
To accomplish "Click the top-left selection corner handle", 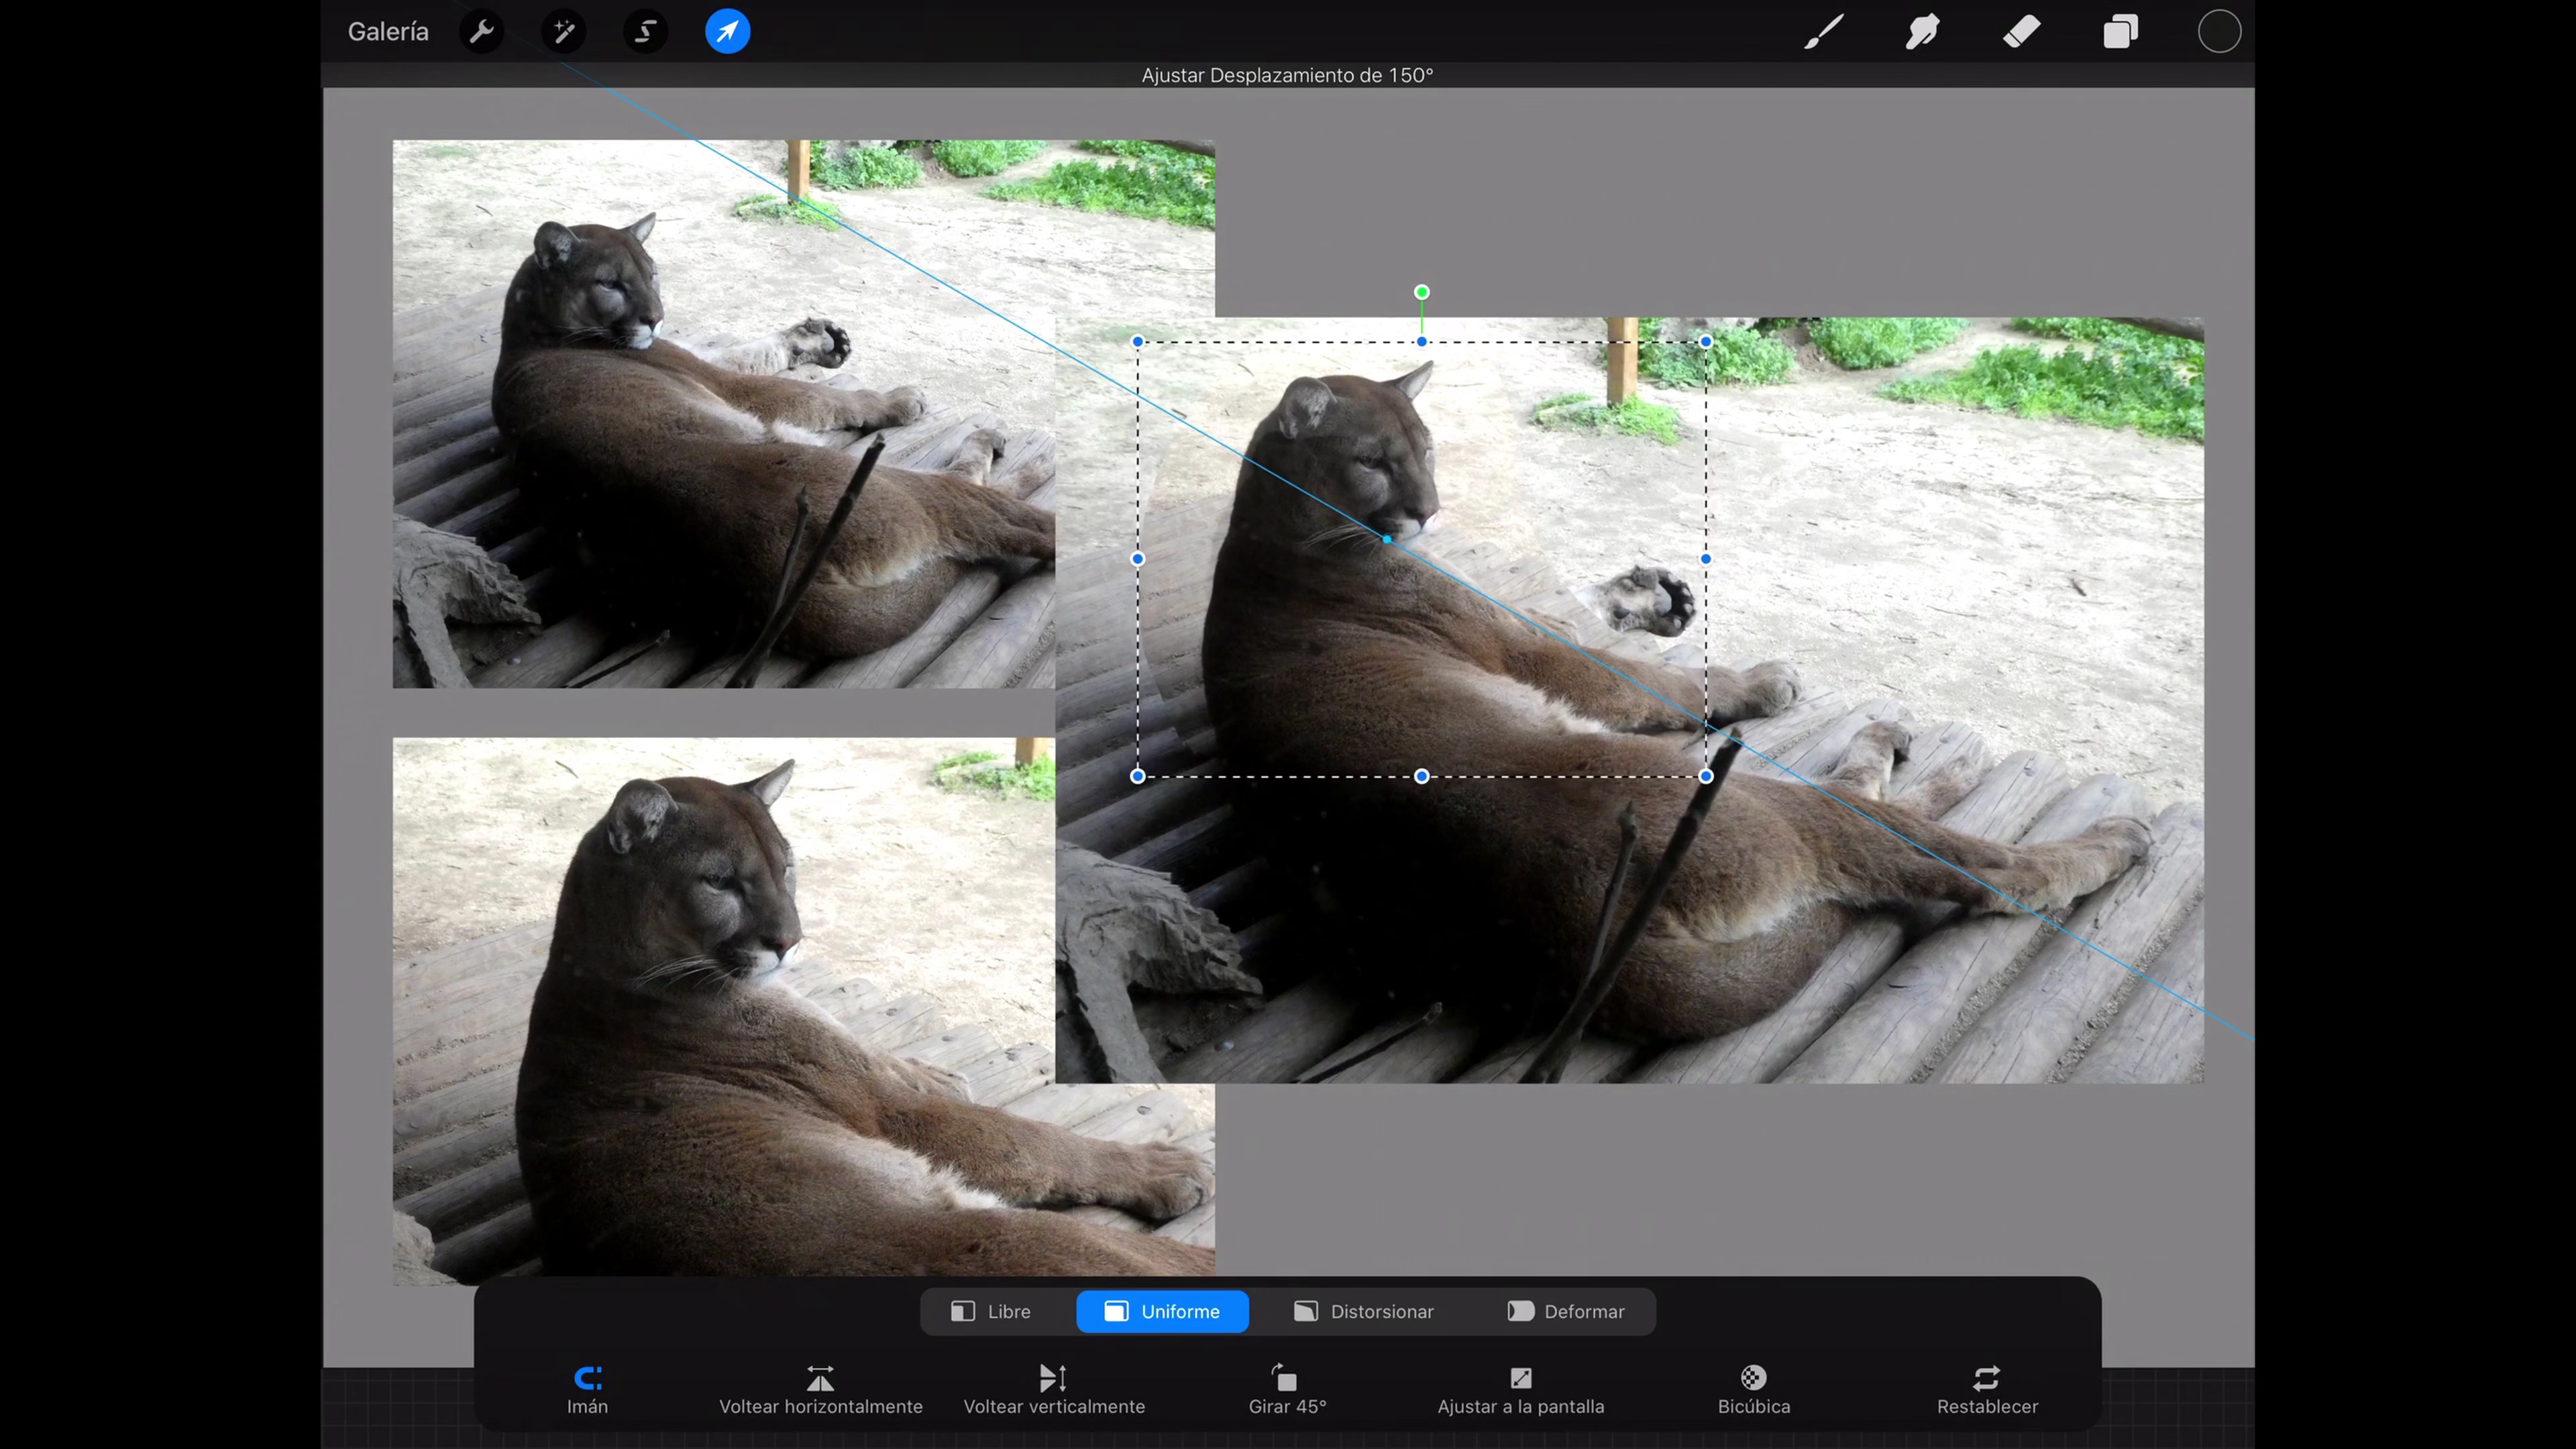I will pyautogui.click(x=1138, y=342).
